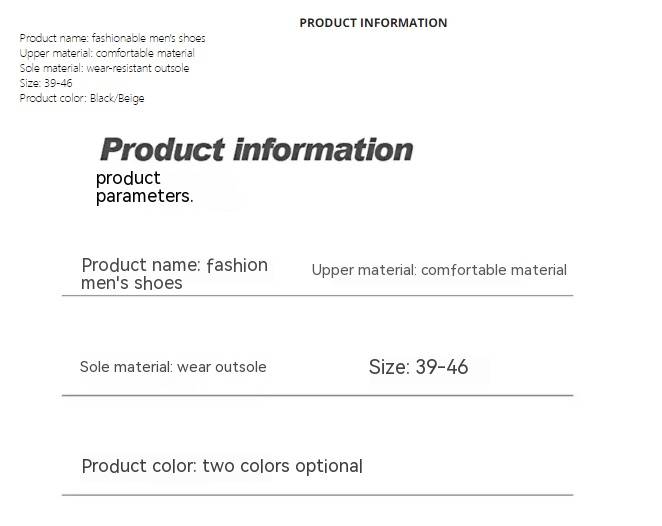Click 'Product color: Black/Beige' text
Image resolution: width=662 pixels, height=526 pixels.
(x=82, y=98)
